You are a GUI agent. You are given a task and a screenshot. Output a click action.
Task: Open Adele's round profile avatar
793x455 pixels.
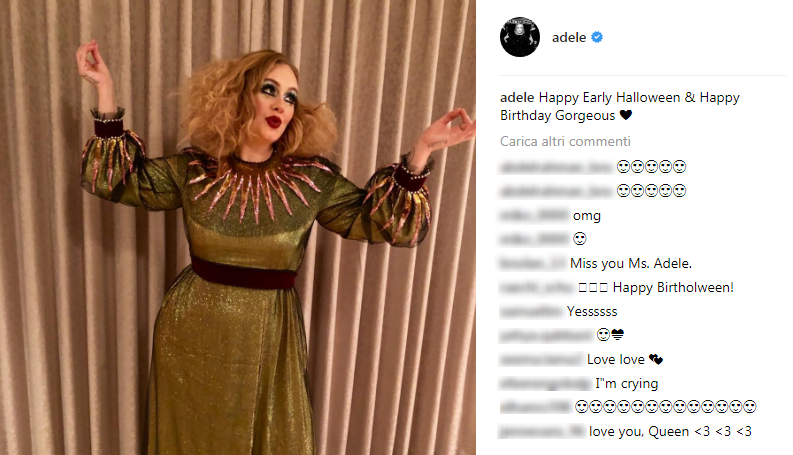pos(520,37)
